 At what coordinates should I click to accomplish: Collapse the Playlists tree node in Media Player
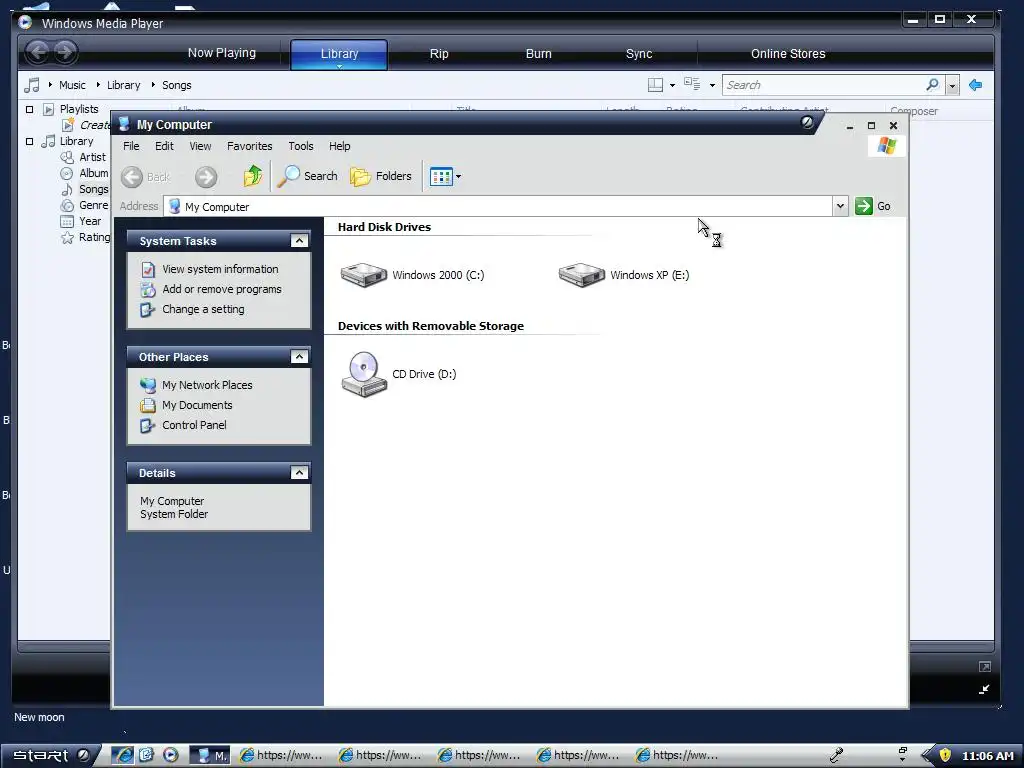29,109
